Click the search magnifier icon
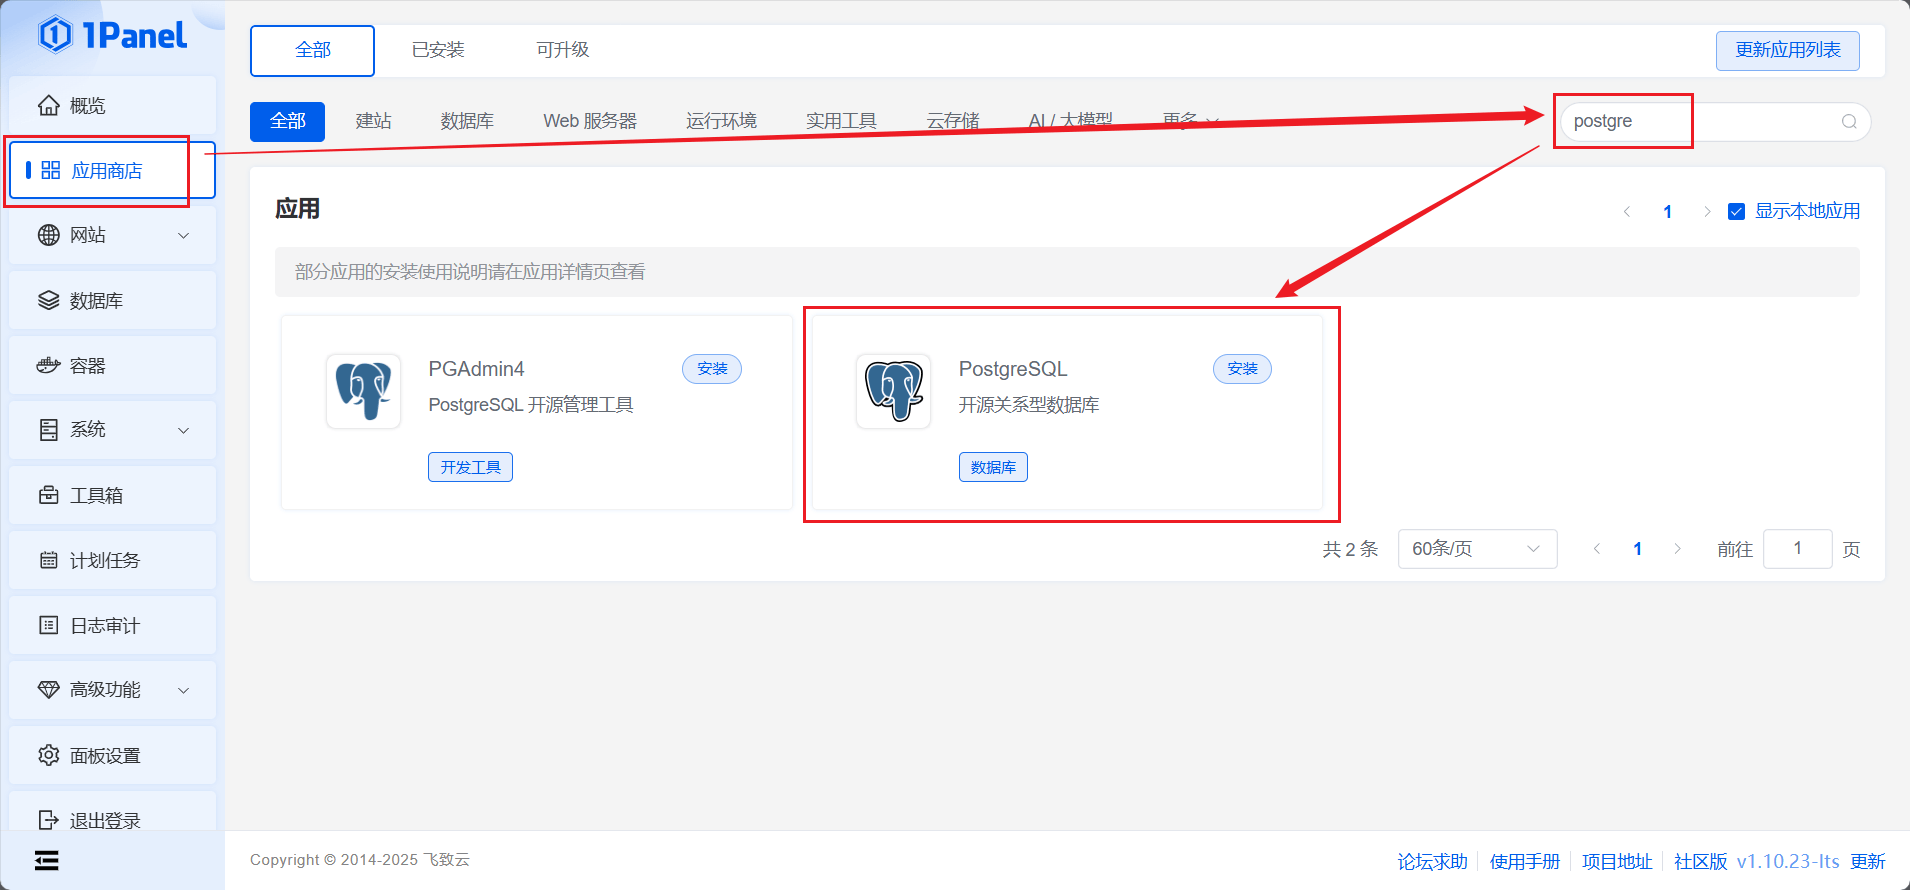 pyautogui.click(x=1849, y=122)
